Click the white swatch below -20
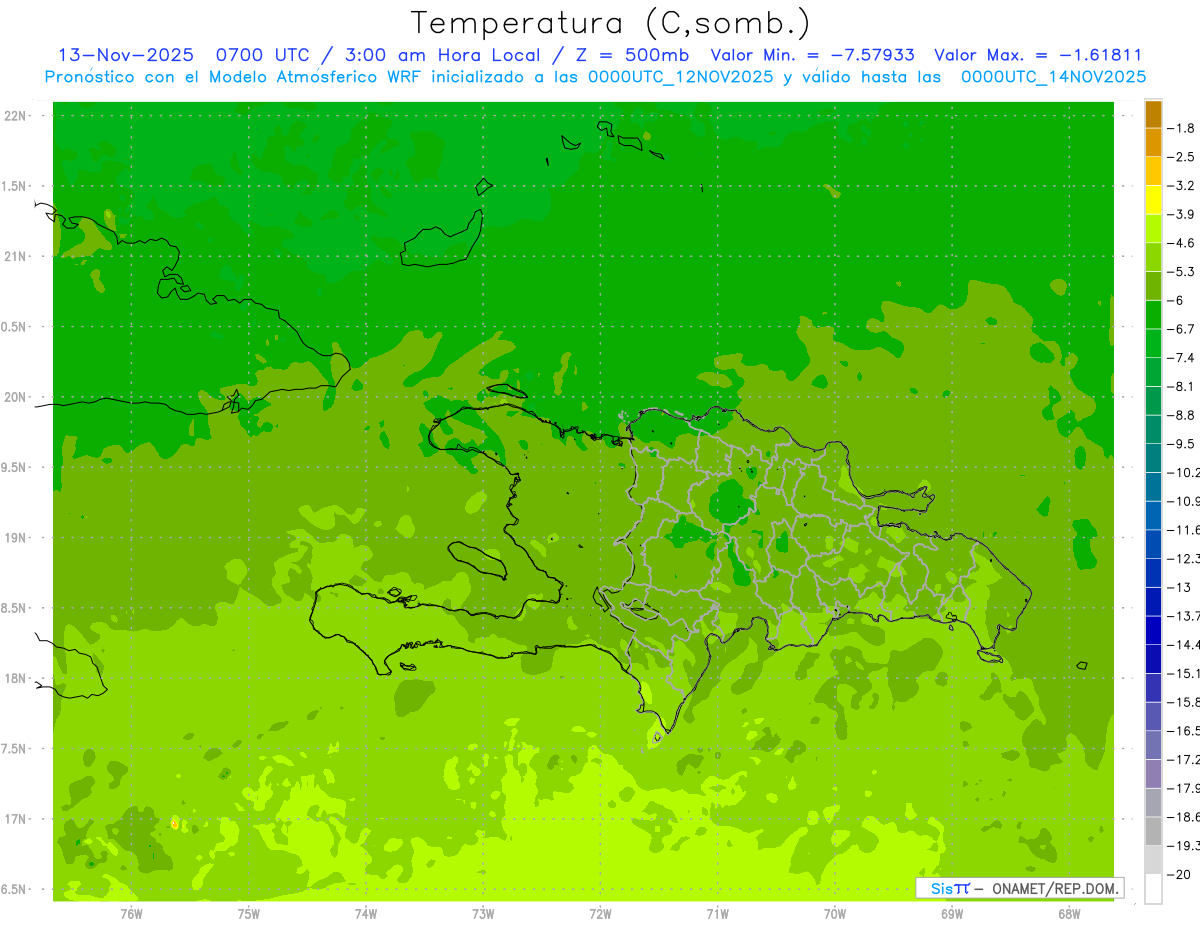This screenshot has height=927, width=1200. pos(1153,889)
